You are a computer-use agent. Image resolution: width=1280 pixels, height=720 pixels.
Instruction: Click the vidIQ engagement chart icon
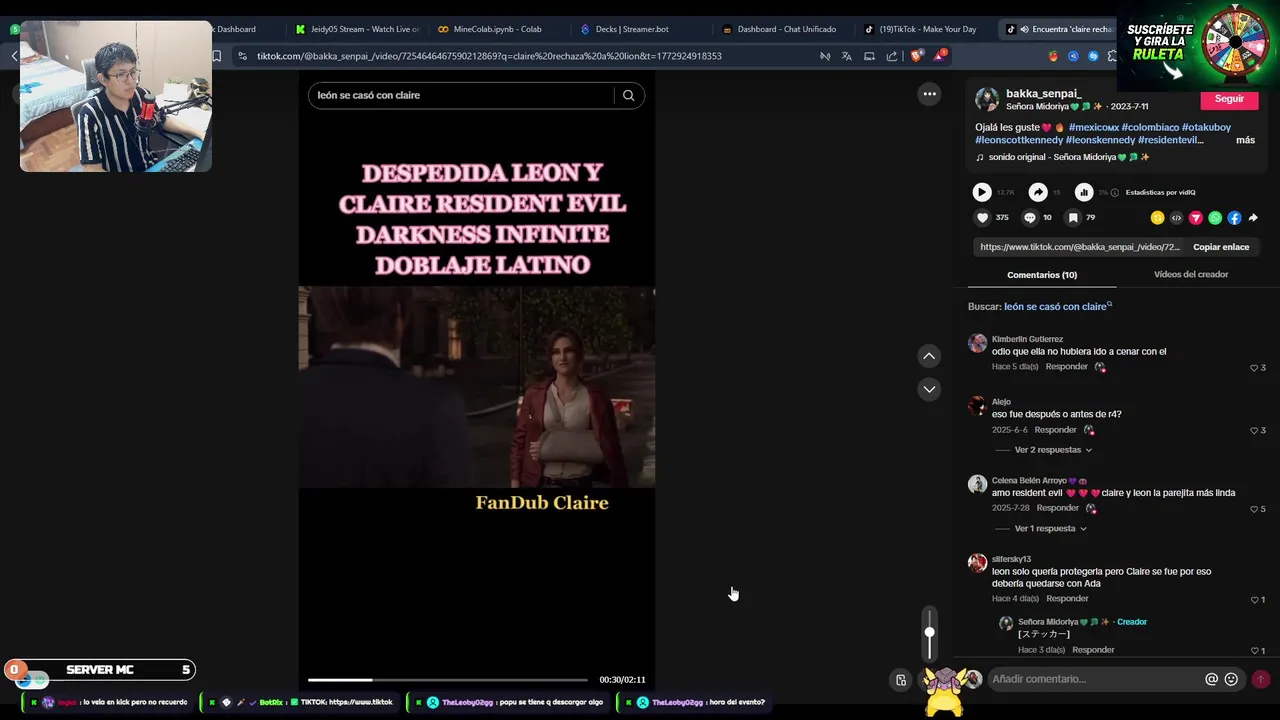1084,192
